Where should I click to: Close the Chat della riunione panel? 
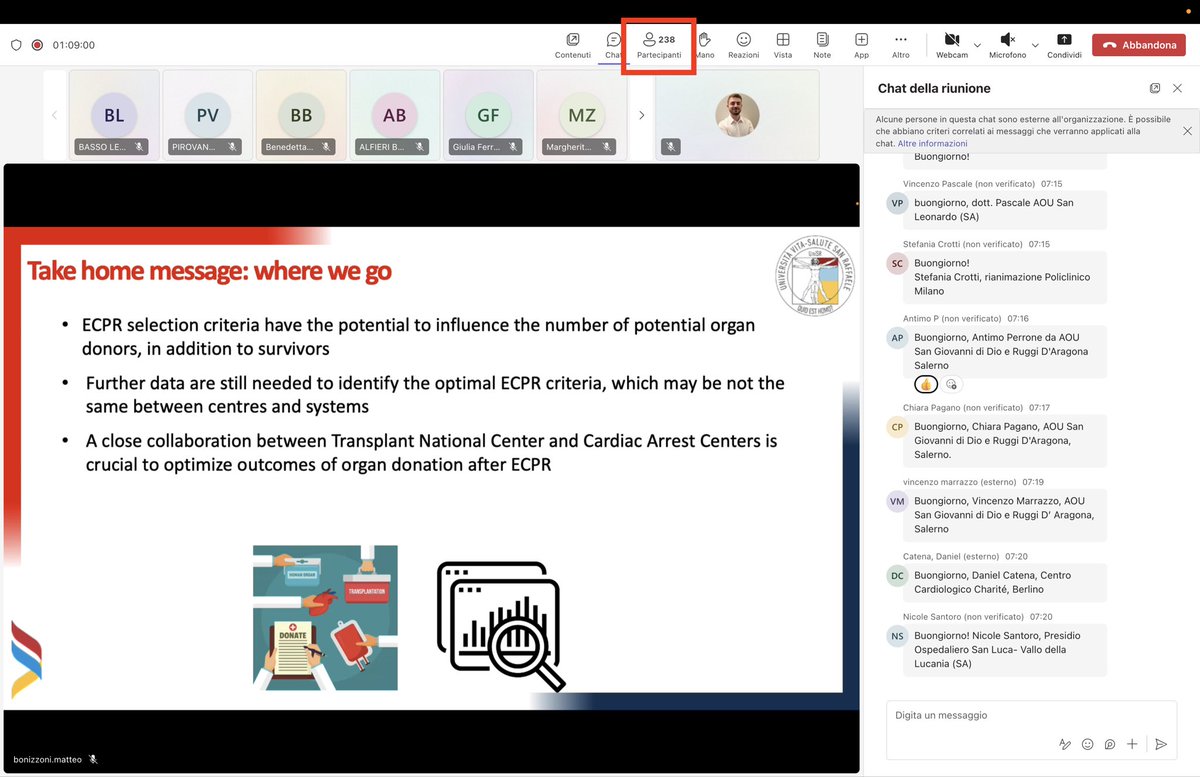click(1178, 88)
